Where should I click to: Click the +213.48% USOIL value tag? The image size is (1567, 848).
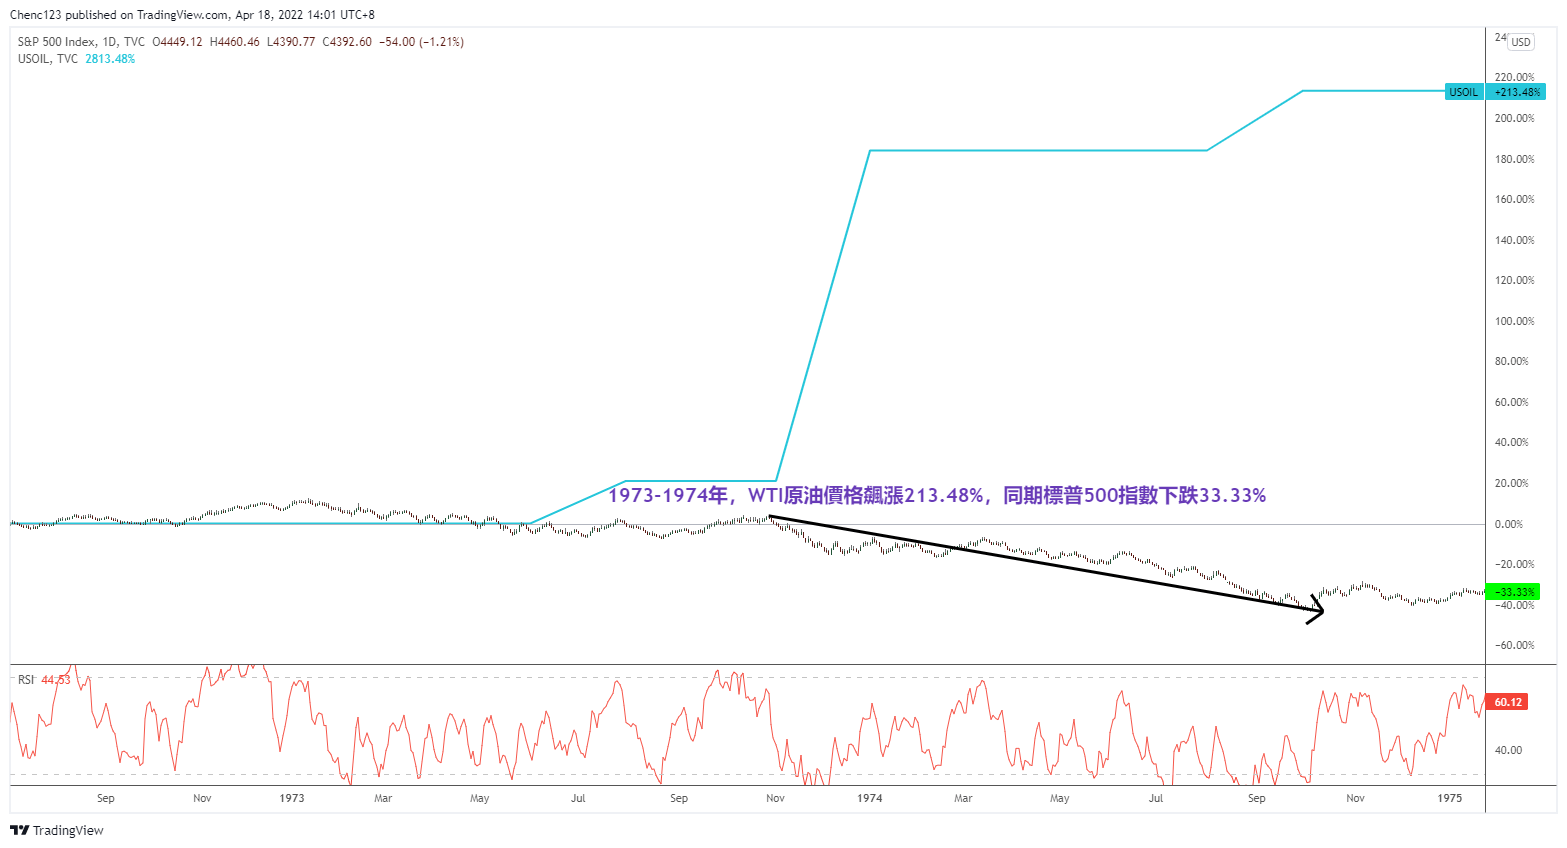1517,92
